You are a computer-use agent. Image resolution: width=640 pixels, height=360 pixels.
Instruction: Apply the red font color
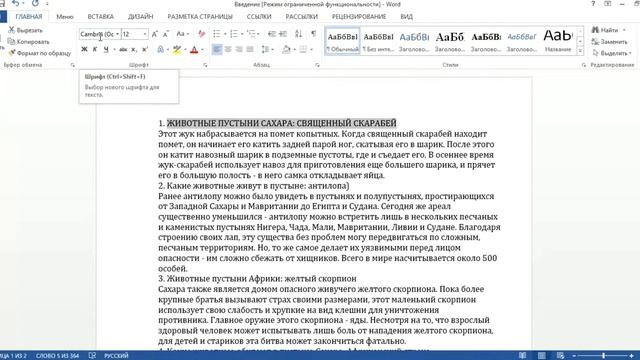point(194,49)
